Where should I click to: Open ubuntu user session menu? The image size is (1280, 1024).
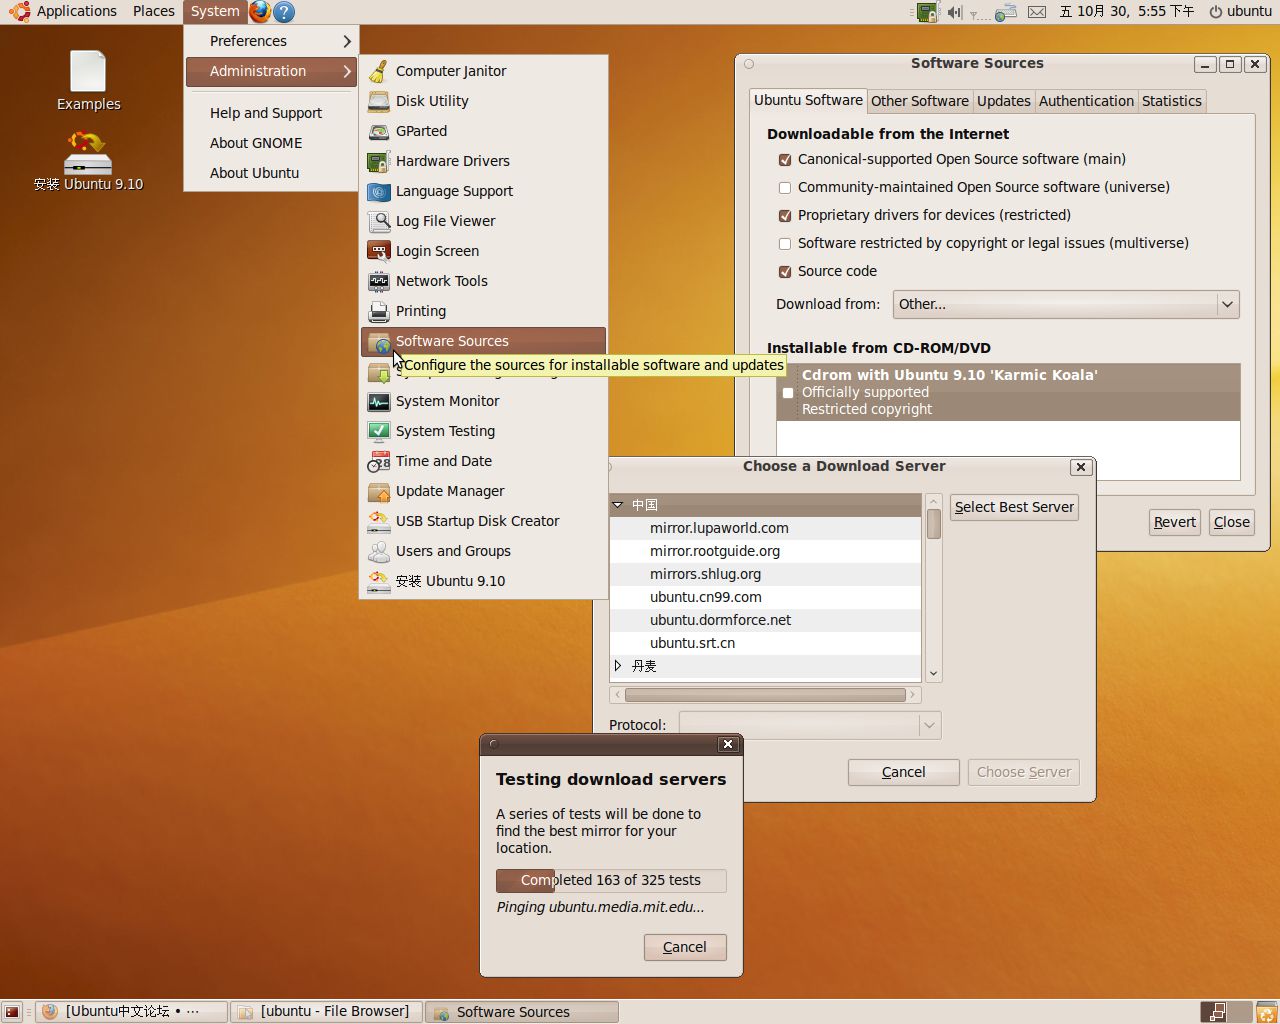pyautogui.click(x=1240, y=12)
